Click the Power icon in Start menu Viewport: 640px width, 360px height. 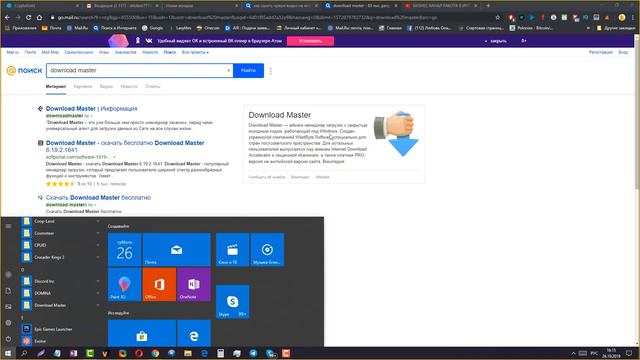(8, 339)
